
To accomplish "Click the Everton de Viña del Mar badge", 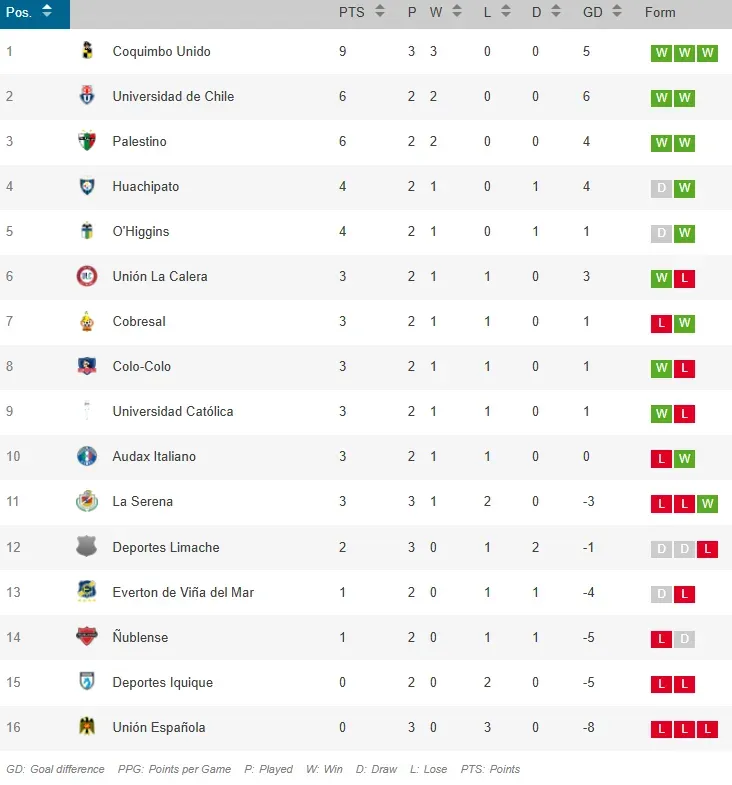I will tap(87, 592).
